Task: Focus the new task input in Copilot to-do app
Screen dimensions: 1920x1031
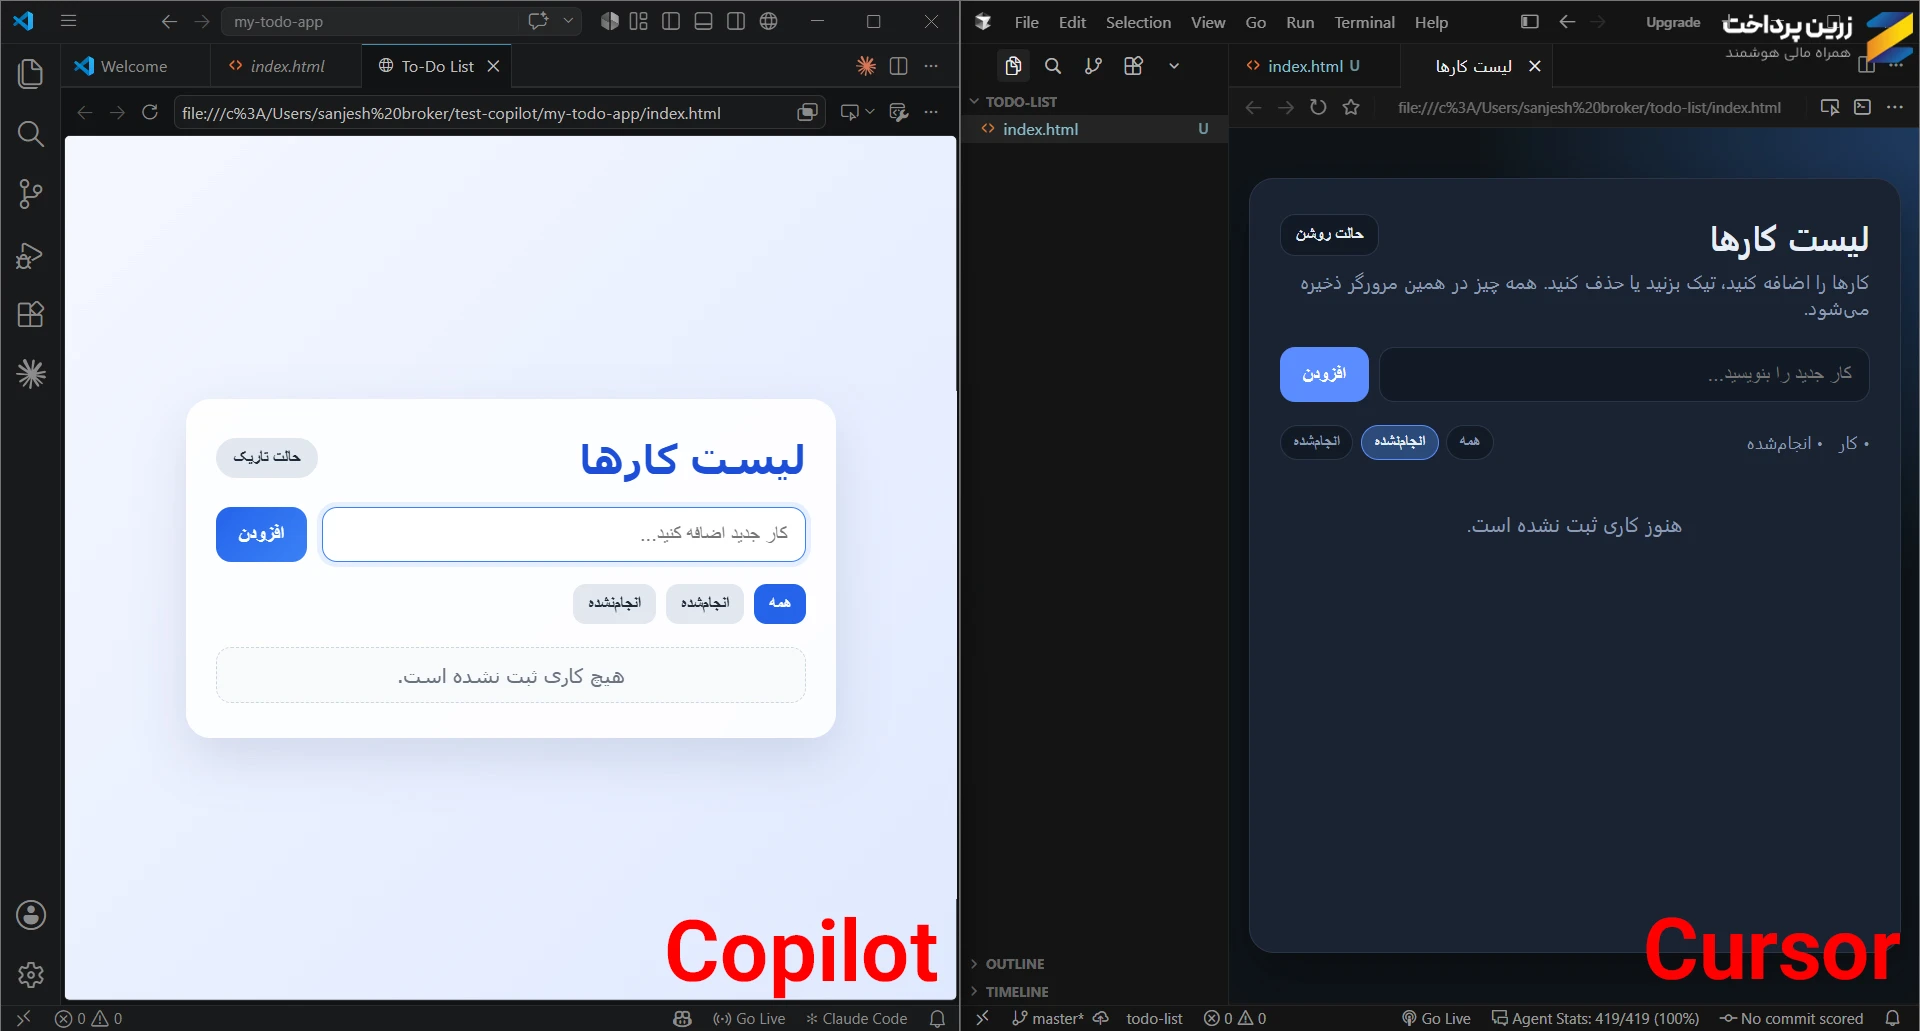Action: click(564, 534)
